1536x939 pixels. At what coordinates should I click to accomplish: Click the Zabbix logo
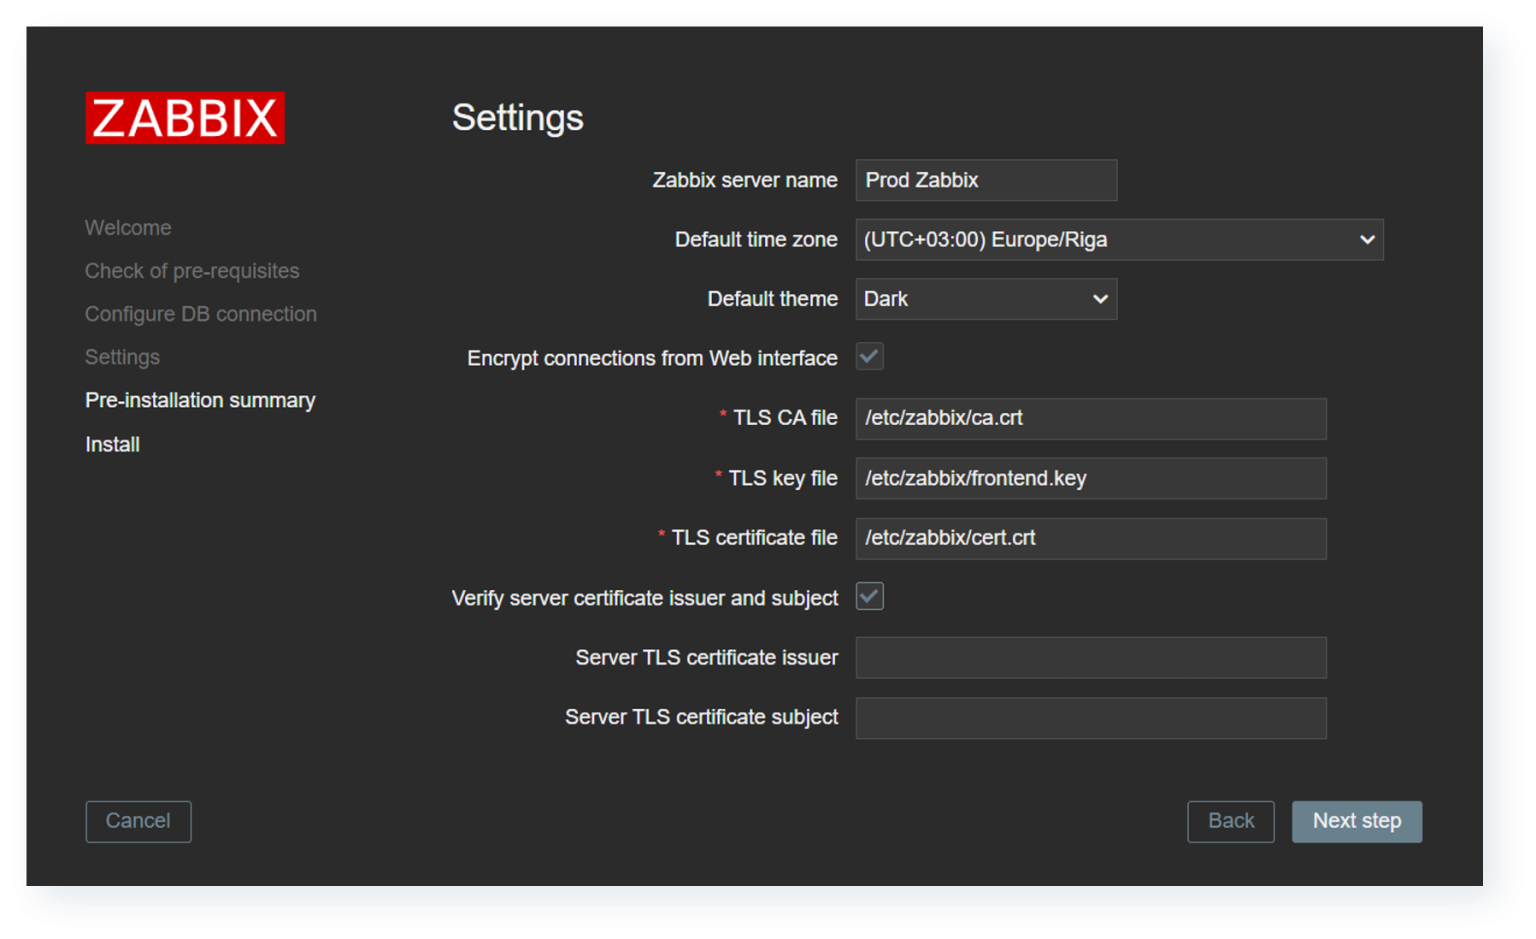(184, 118)
